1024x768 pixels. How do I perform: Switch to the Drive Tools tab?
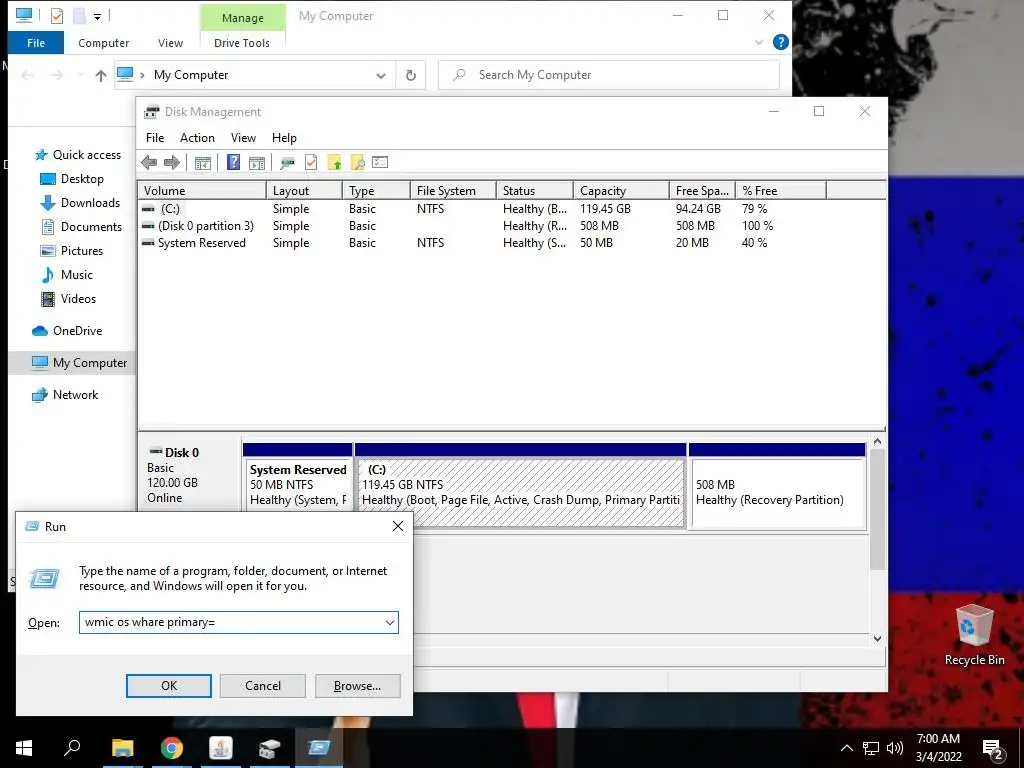(x=242, y=43)
